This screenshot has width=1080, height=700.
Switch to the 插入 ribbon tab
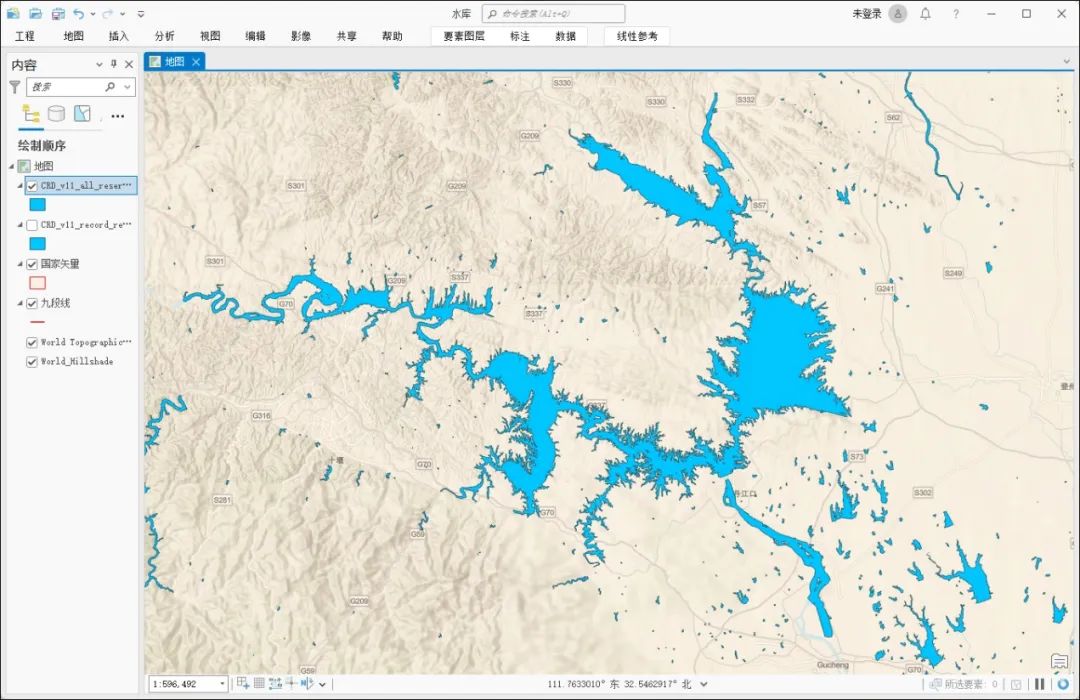[118, 36]
